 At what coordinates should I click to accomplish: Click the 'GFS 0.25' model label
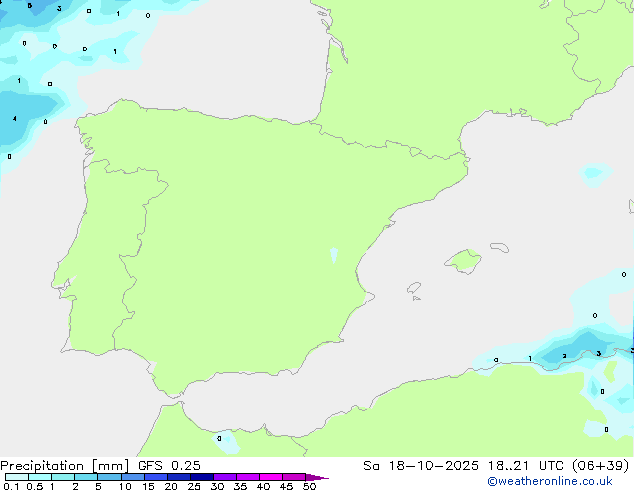coord(169,466)
